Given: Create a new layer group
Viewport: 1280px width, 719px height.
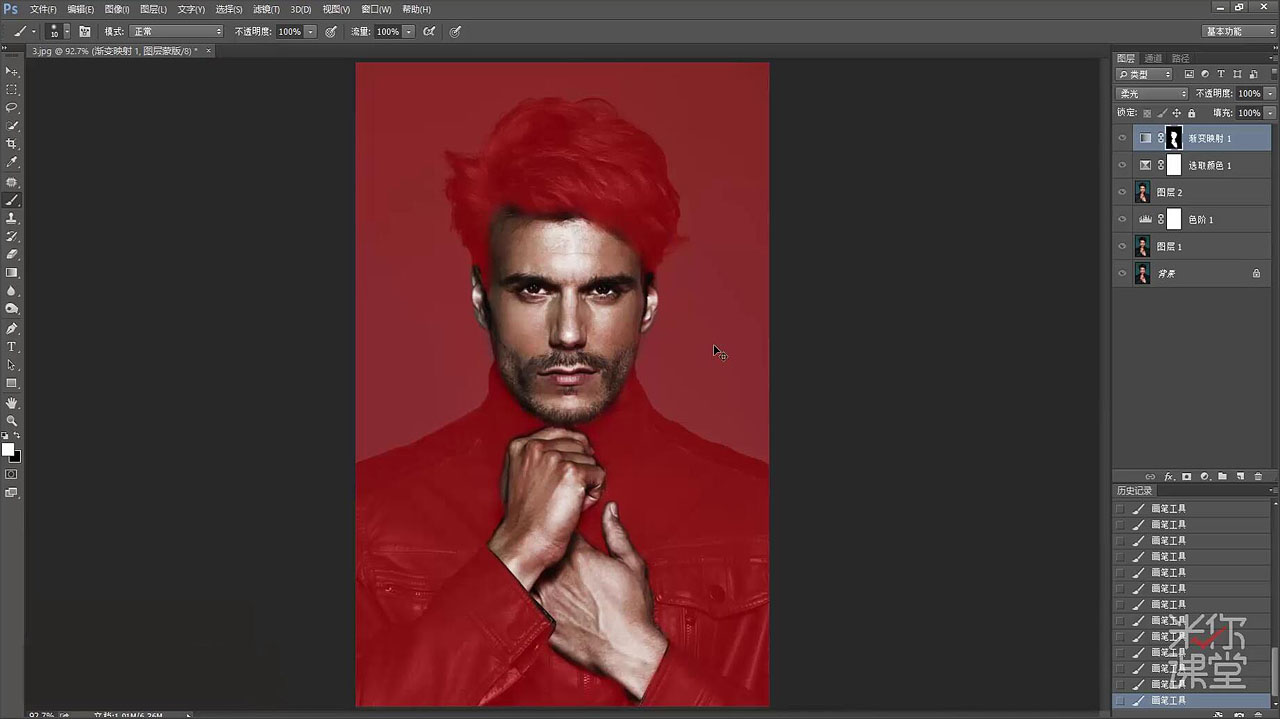Looking at the screenshot, I should (1222, 477).
